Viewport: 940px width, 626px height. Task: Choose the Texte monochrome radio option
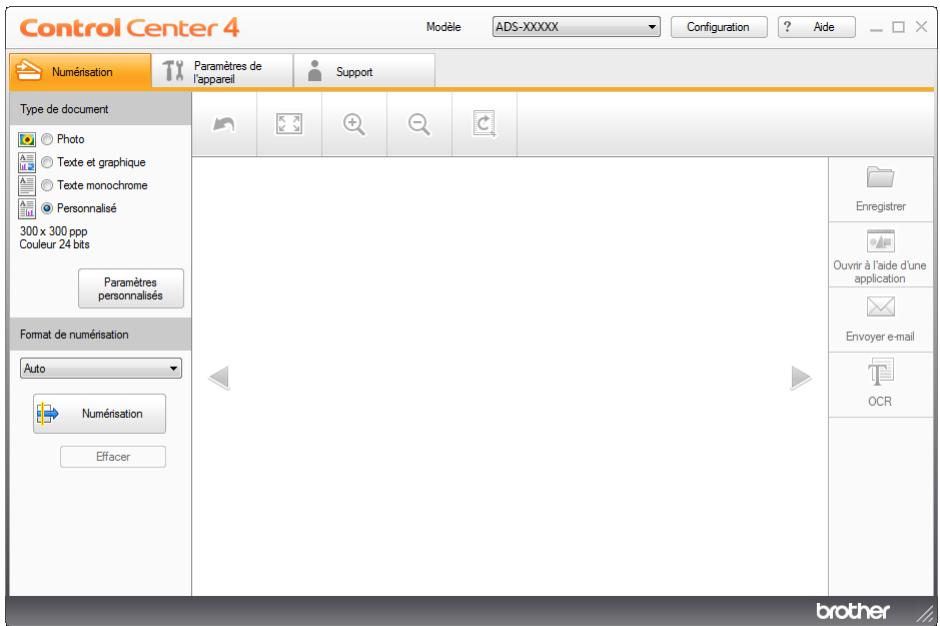click(x=47, y=185)
